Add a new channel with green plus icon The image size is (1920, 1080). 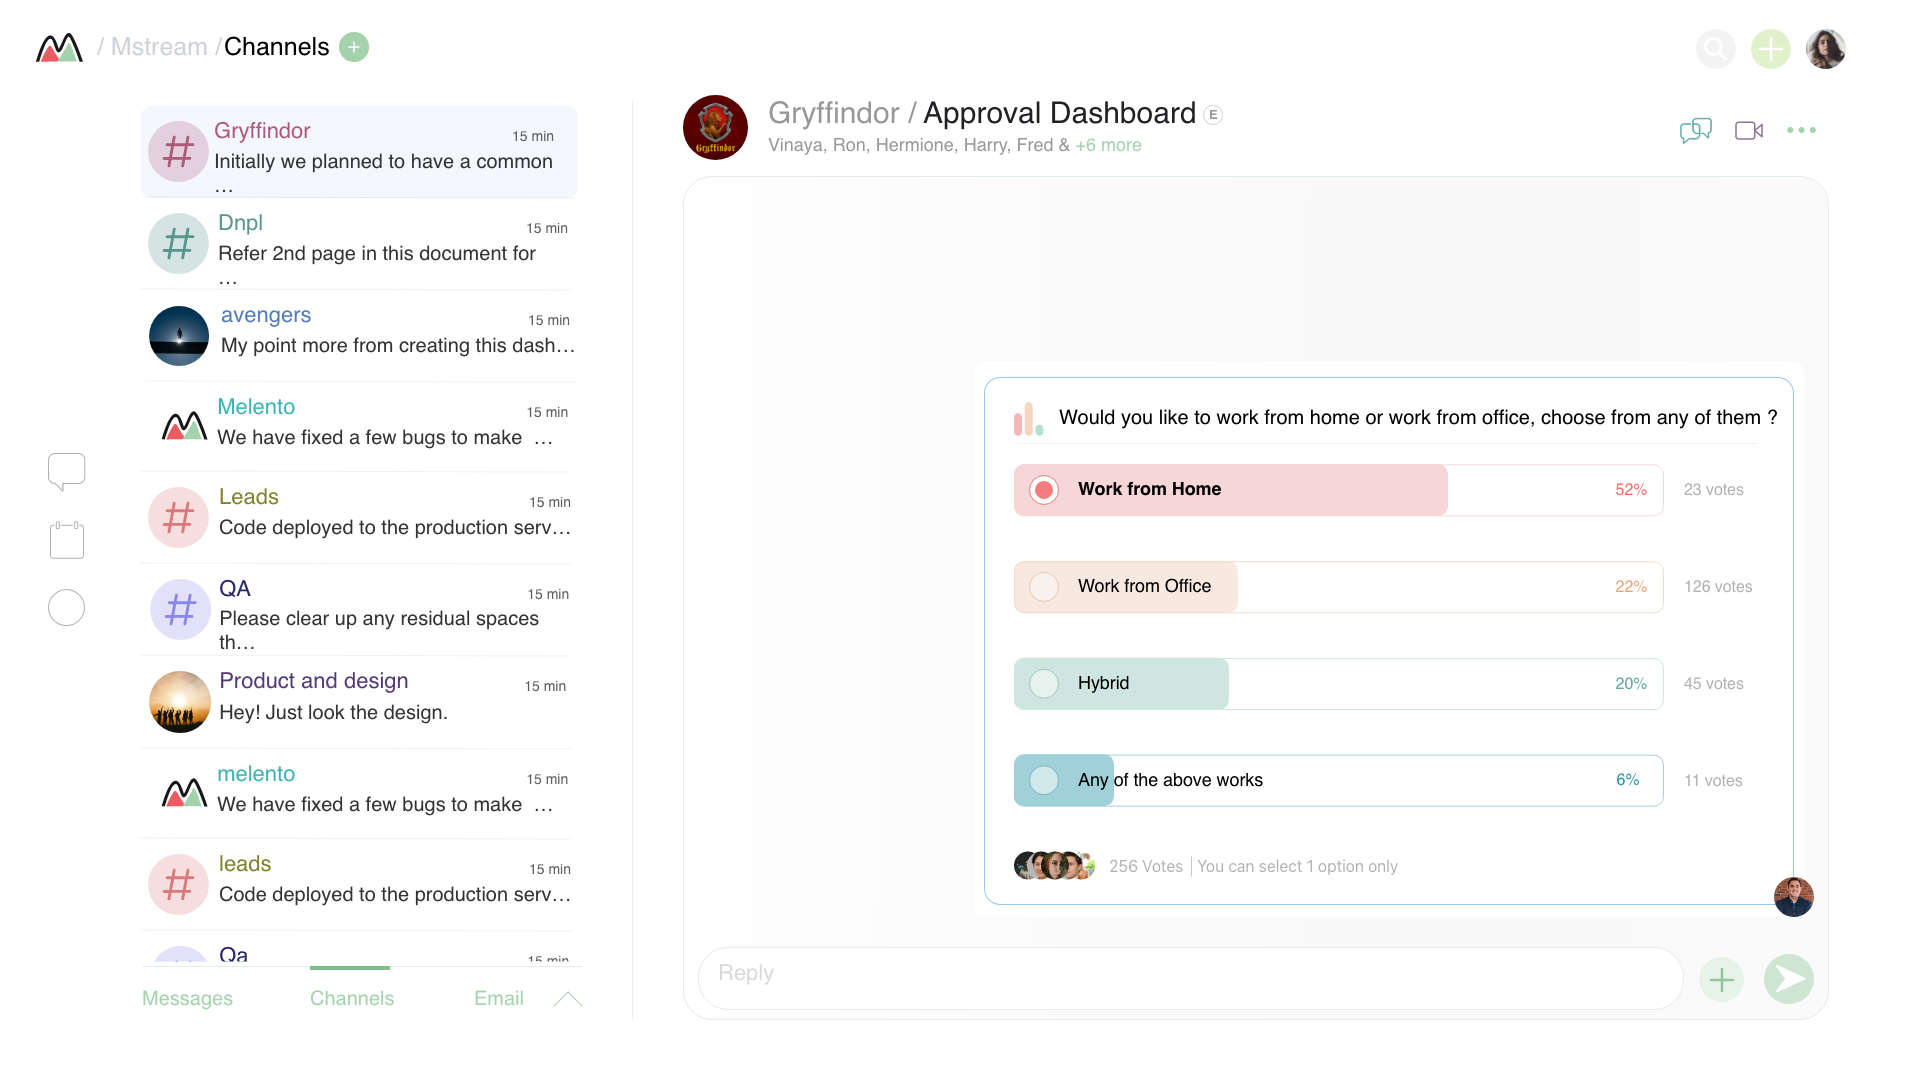[x=354, y=47]
